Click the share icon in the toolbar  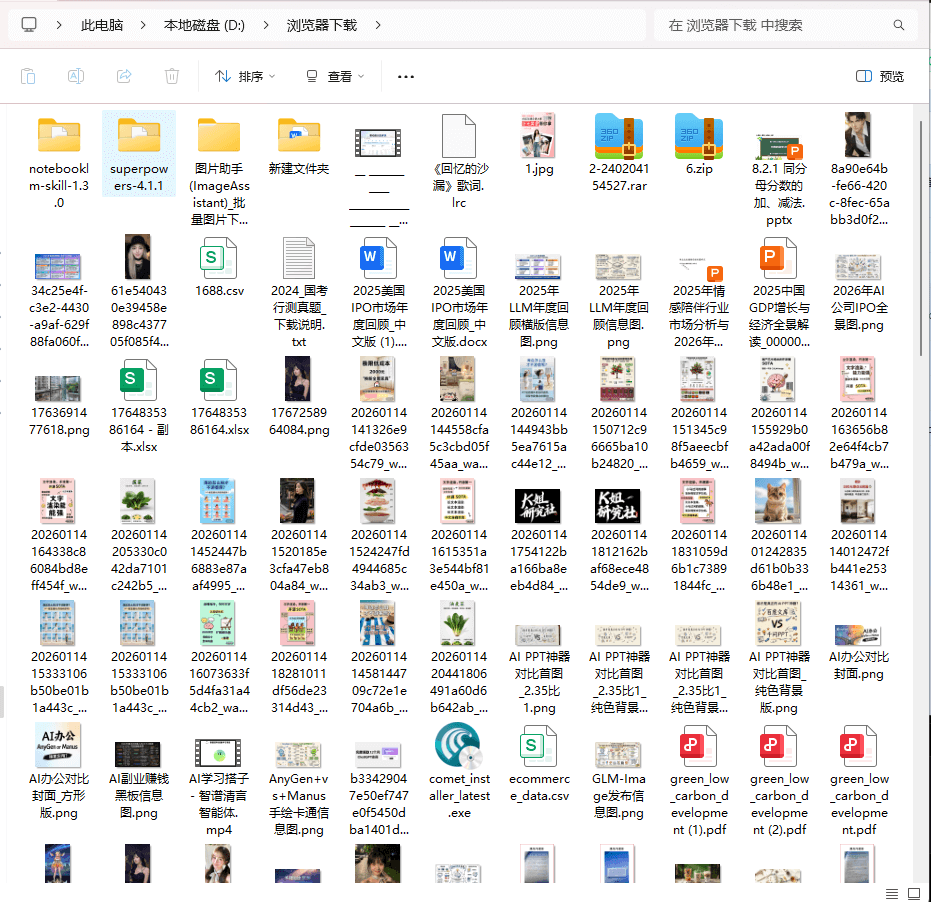tap(124, 76)
